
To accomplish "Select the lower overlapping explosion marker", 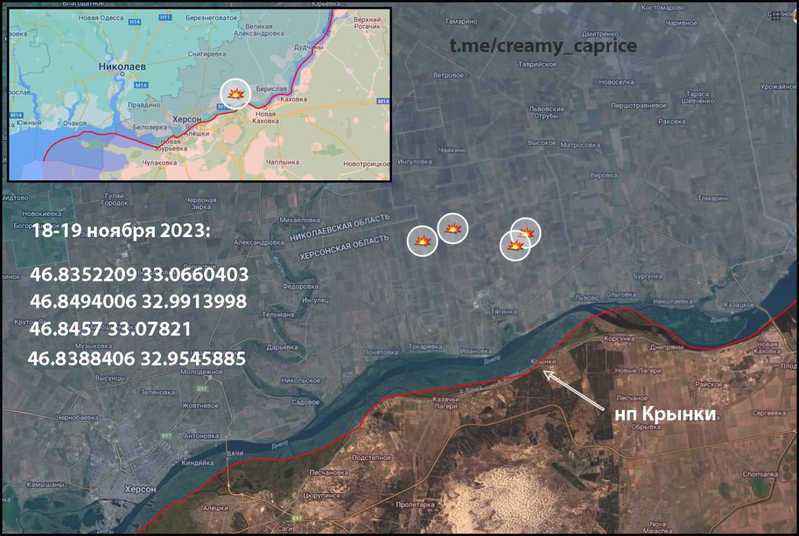I will click(514, 246).
